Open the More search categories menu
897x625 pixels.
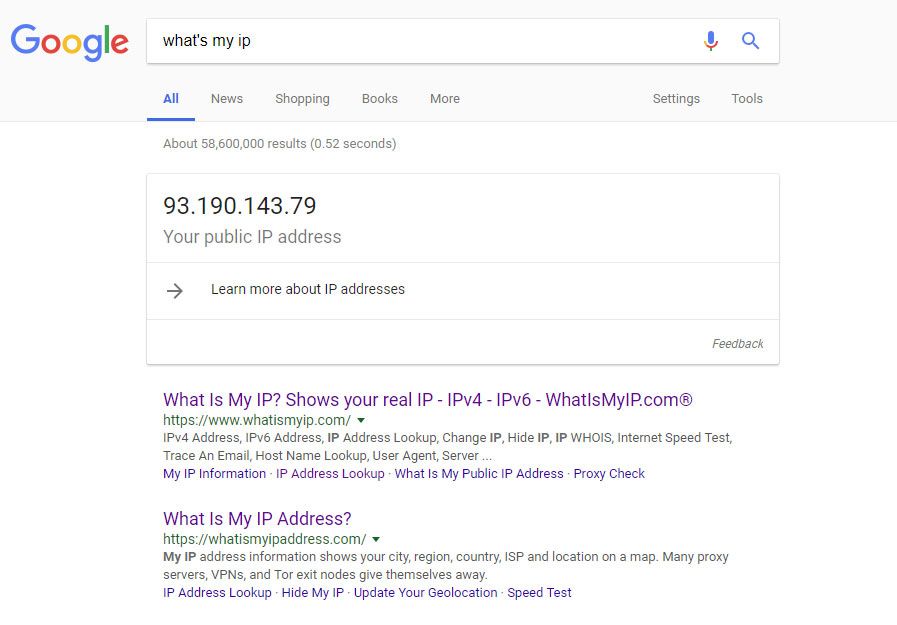click(444, 98)
